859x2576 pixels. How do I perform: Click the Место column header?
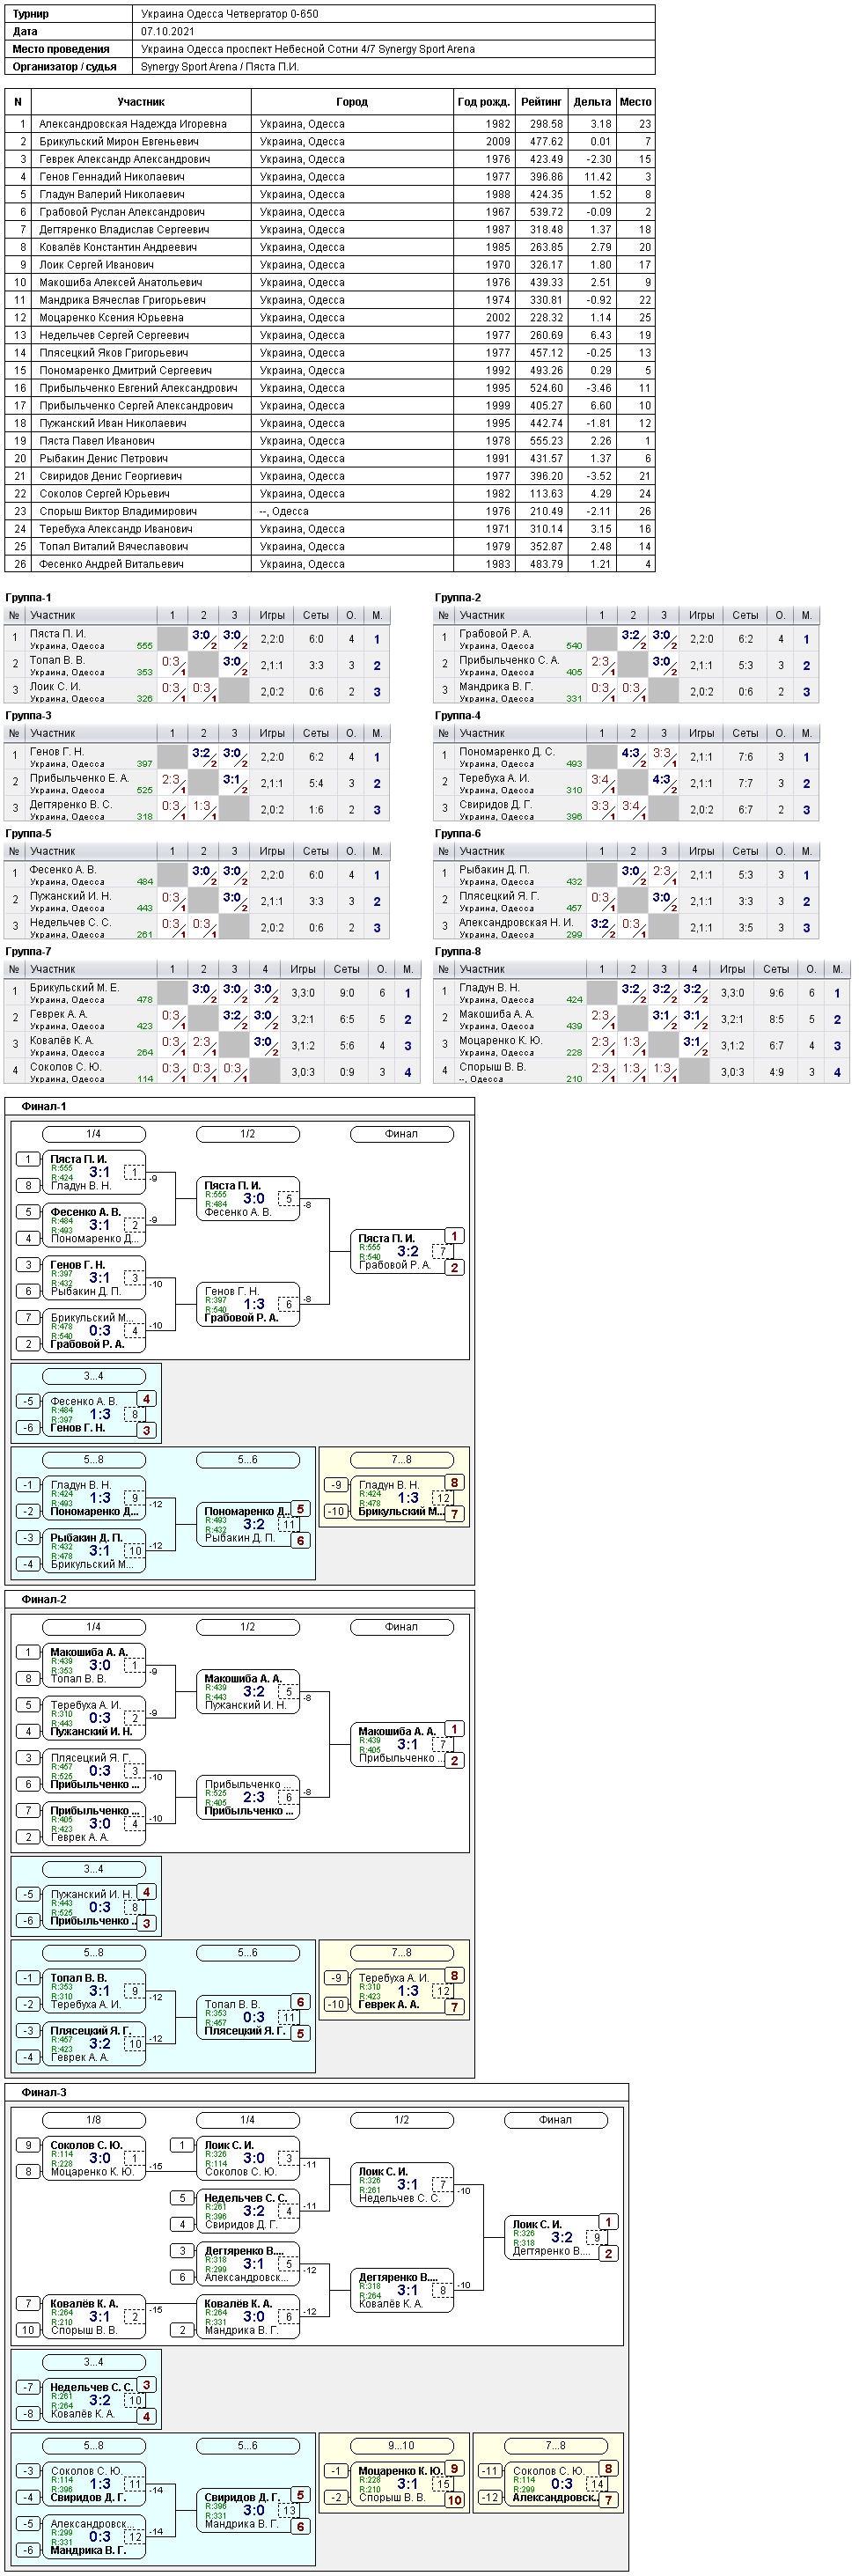(635, 102)
